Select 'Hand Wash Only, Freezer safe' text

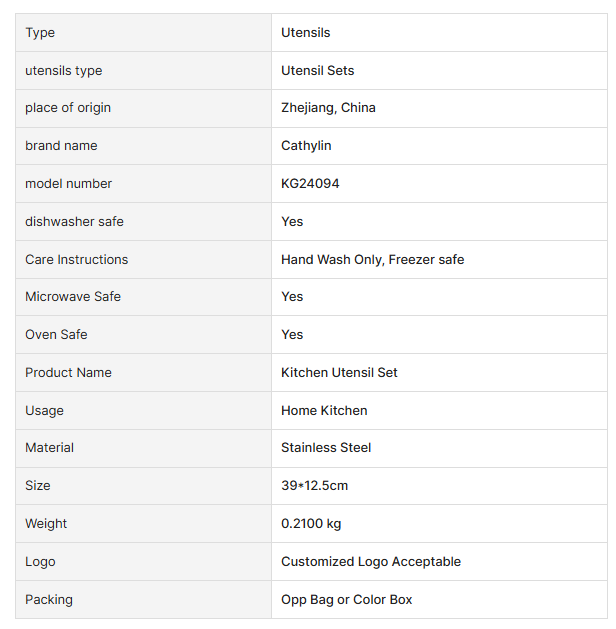coord(372,260)
